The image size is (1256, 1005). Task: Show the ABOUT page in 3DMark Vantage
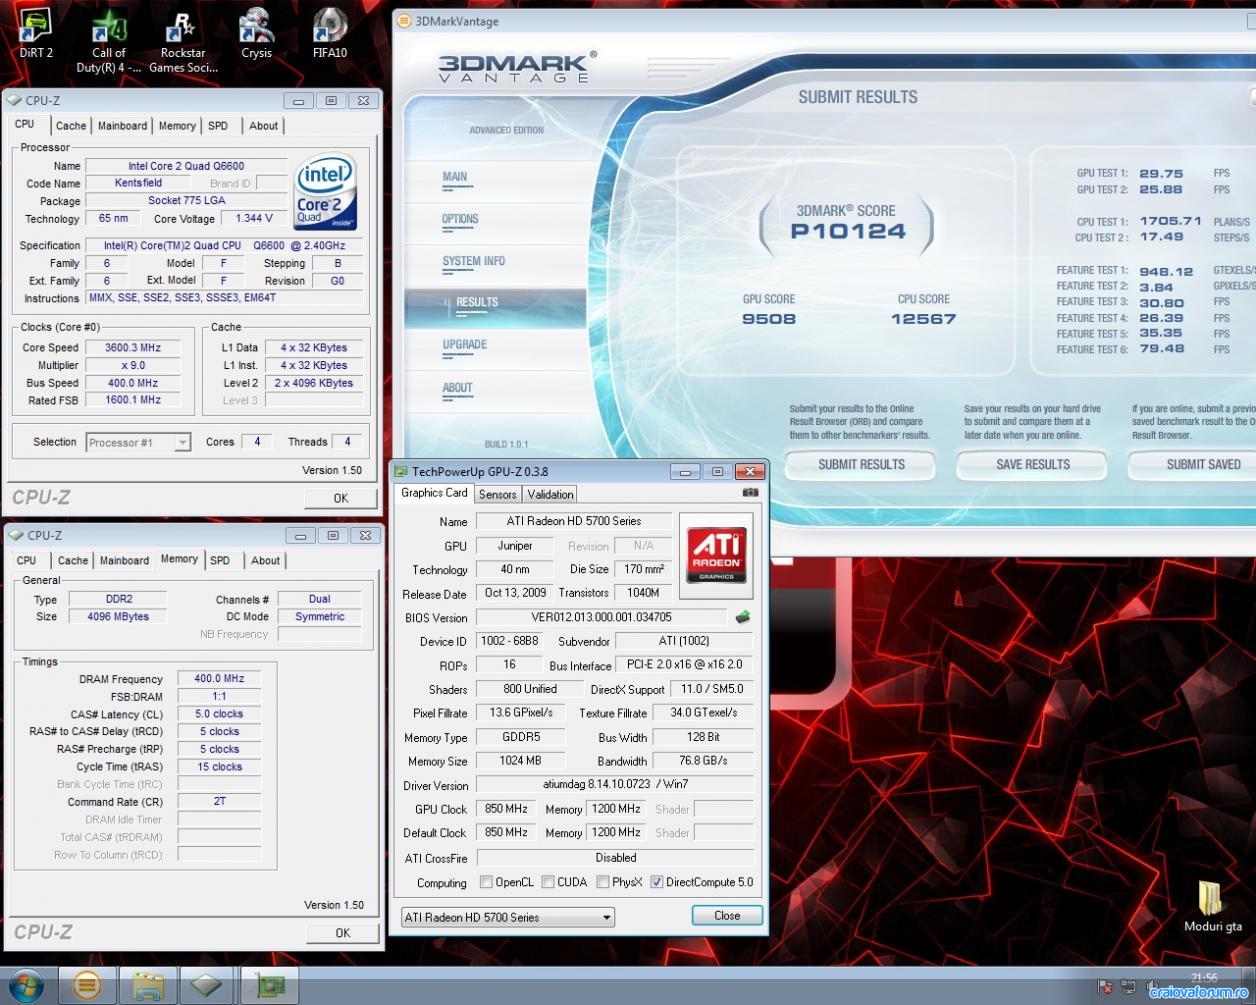[457, 387]
